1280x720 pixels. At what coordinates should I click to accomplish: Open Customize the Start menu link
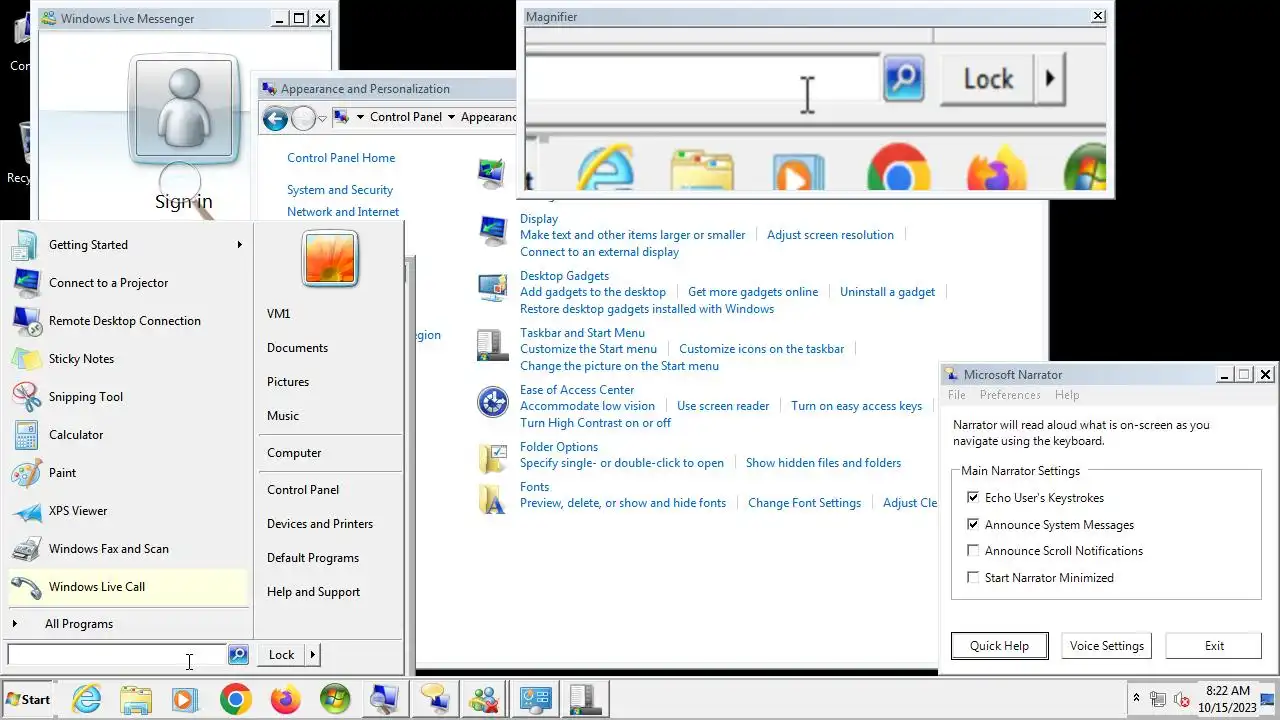[588, 349]
